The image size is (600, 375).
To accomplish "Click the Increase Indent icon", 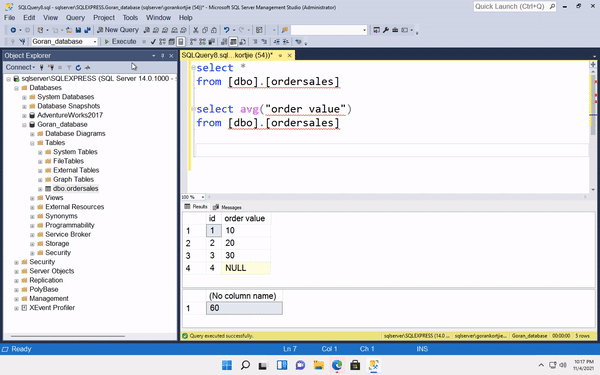I will [x=285, y=41].
